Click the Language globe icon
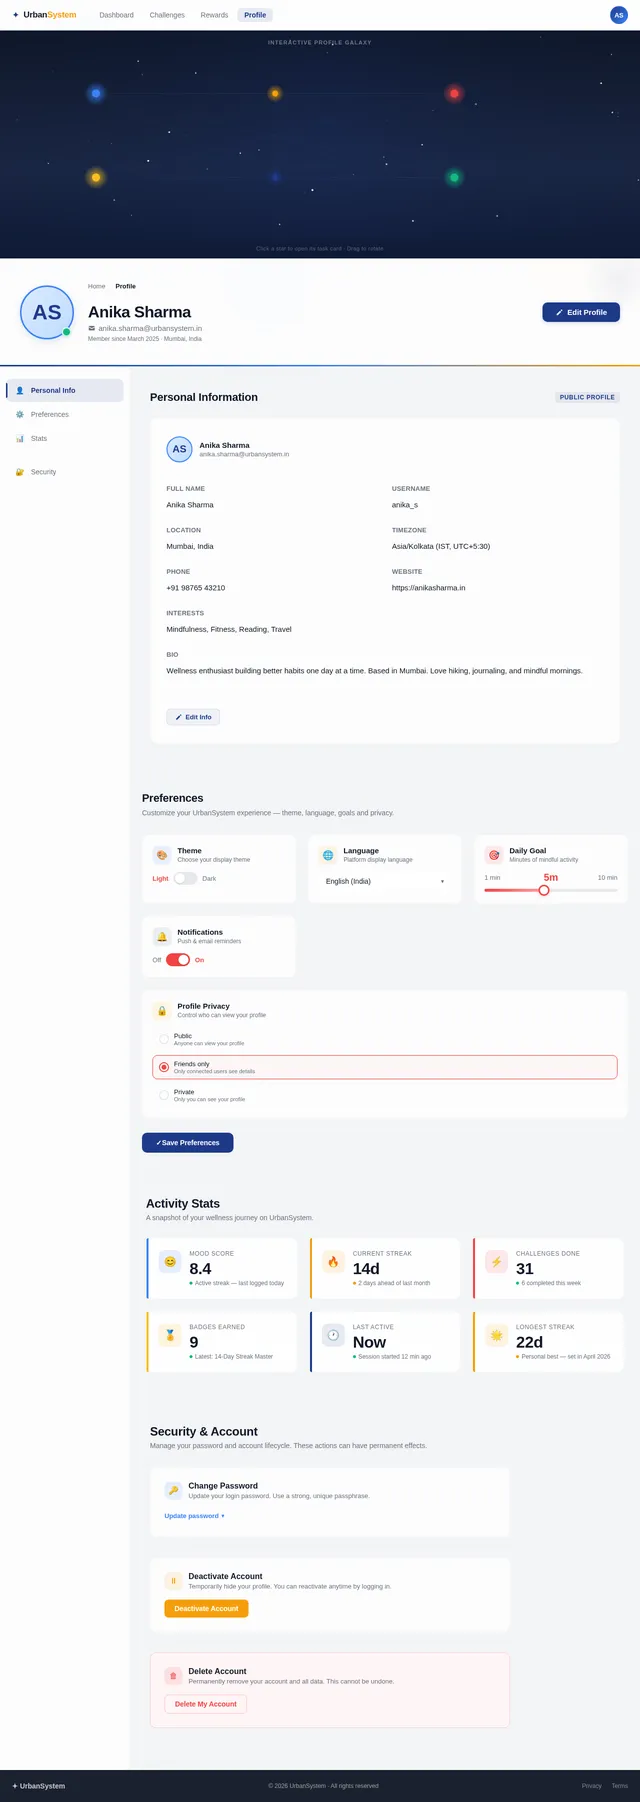Viewport: 640px width, 1802px height. click(x=328, y=855)
